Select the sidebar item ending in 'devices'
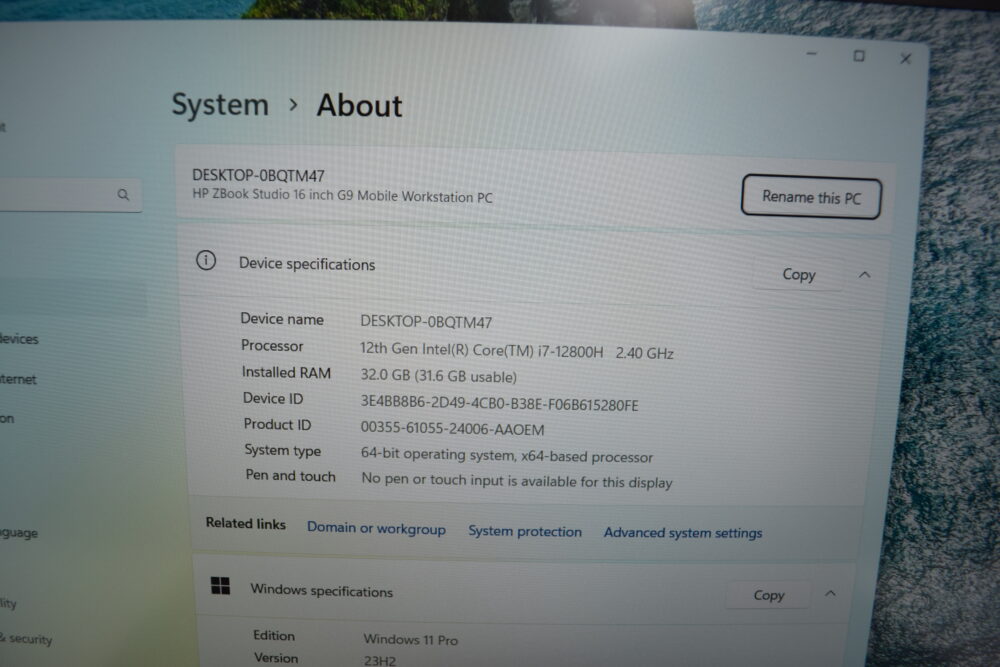The height and width of the screenshot is (667, 1000). click(19, 339)
